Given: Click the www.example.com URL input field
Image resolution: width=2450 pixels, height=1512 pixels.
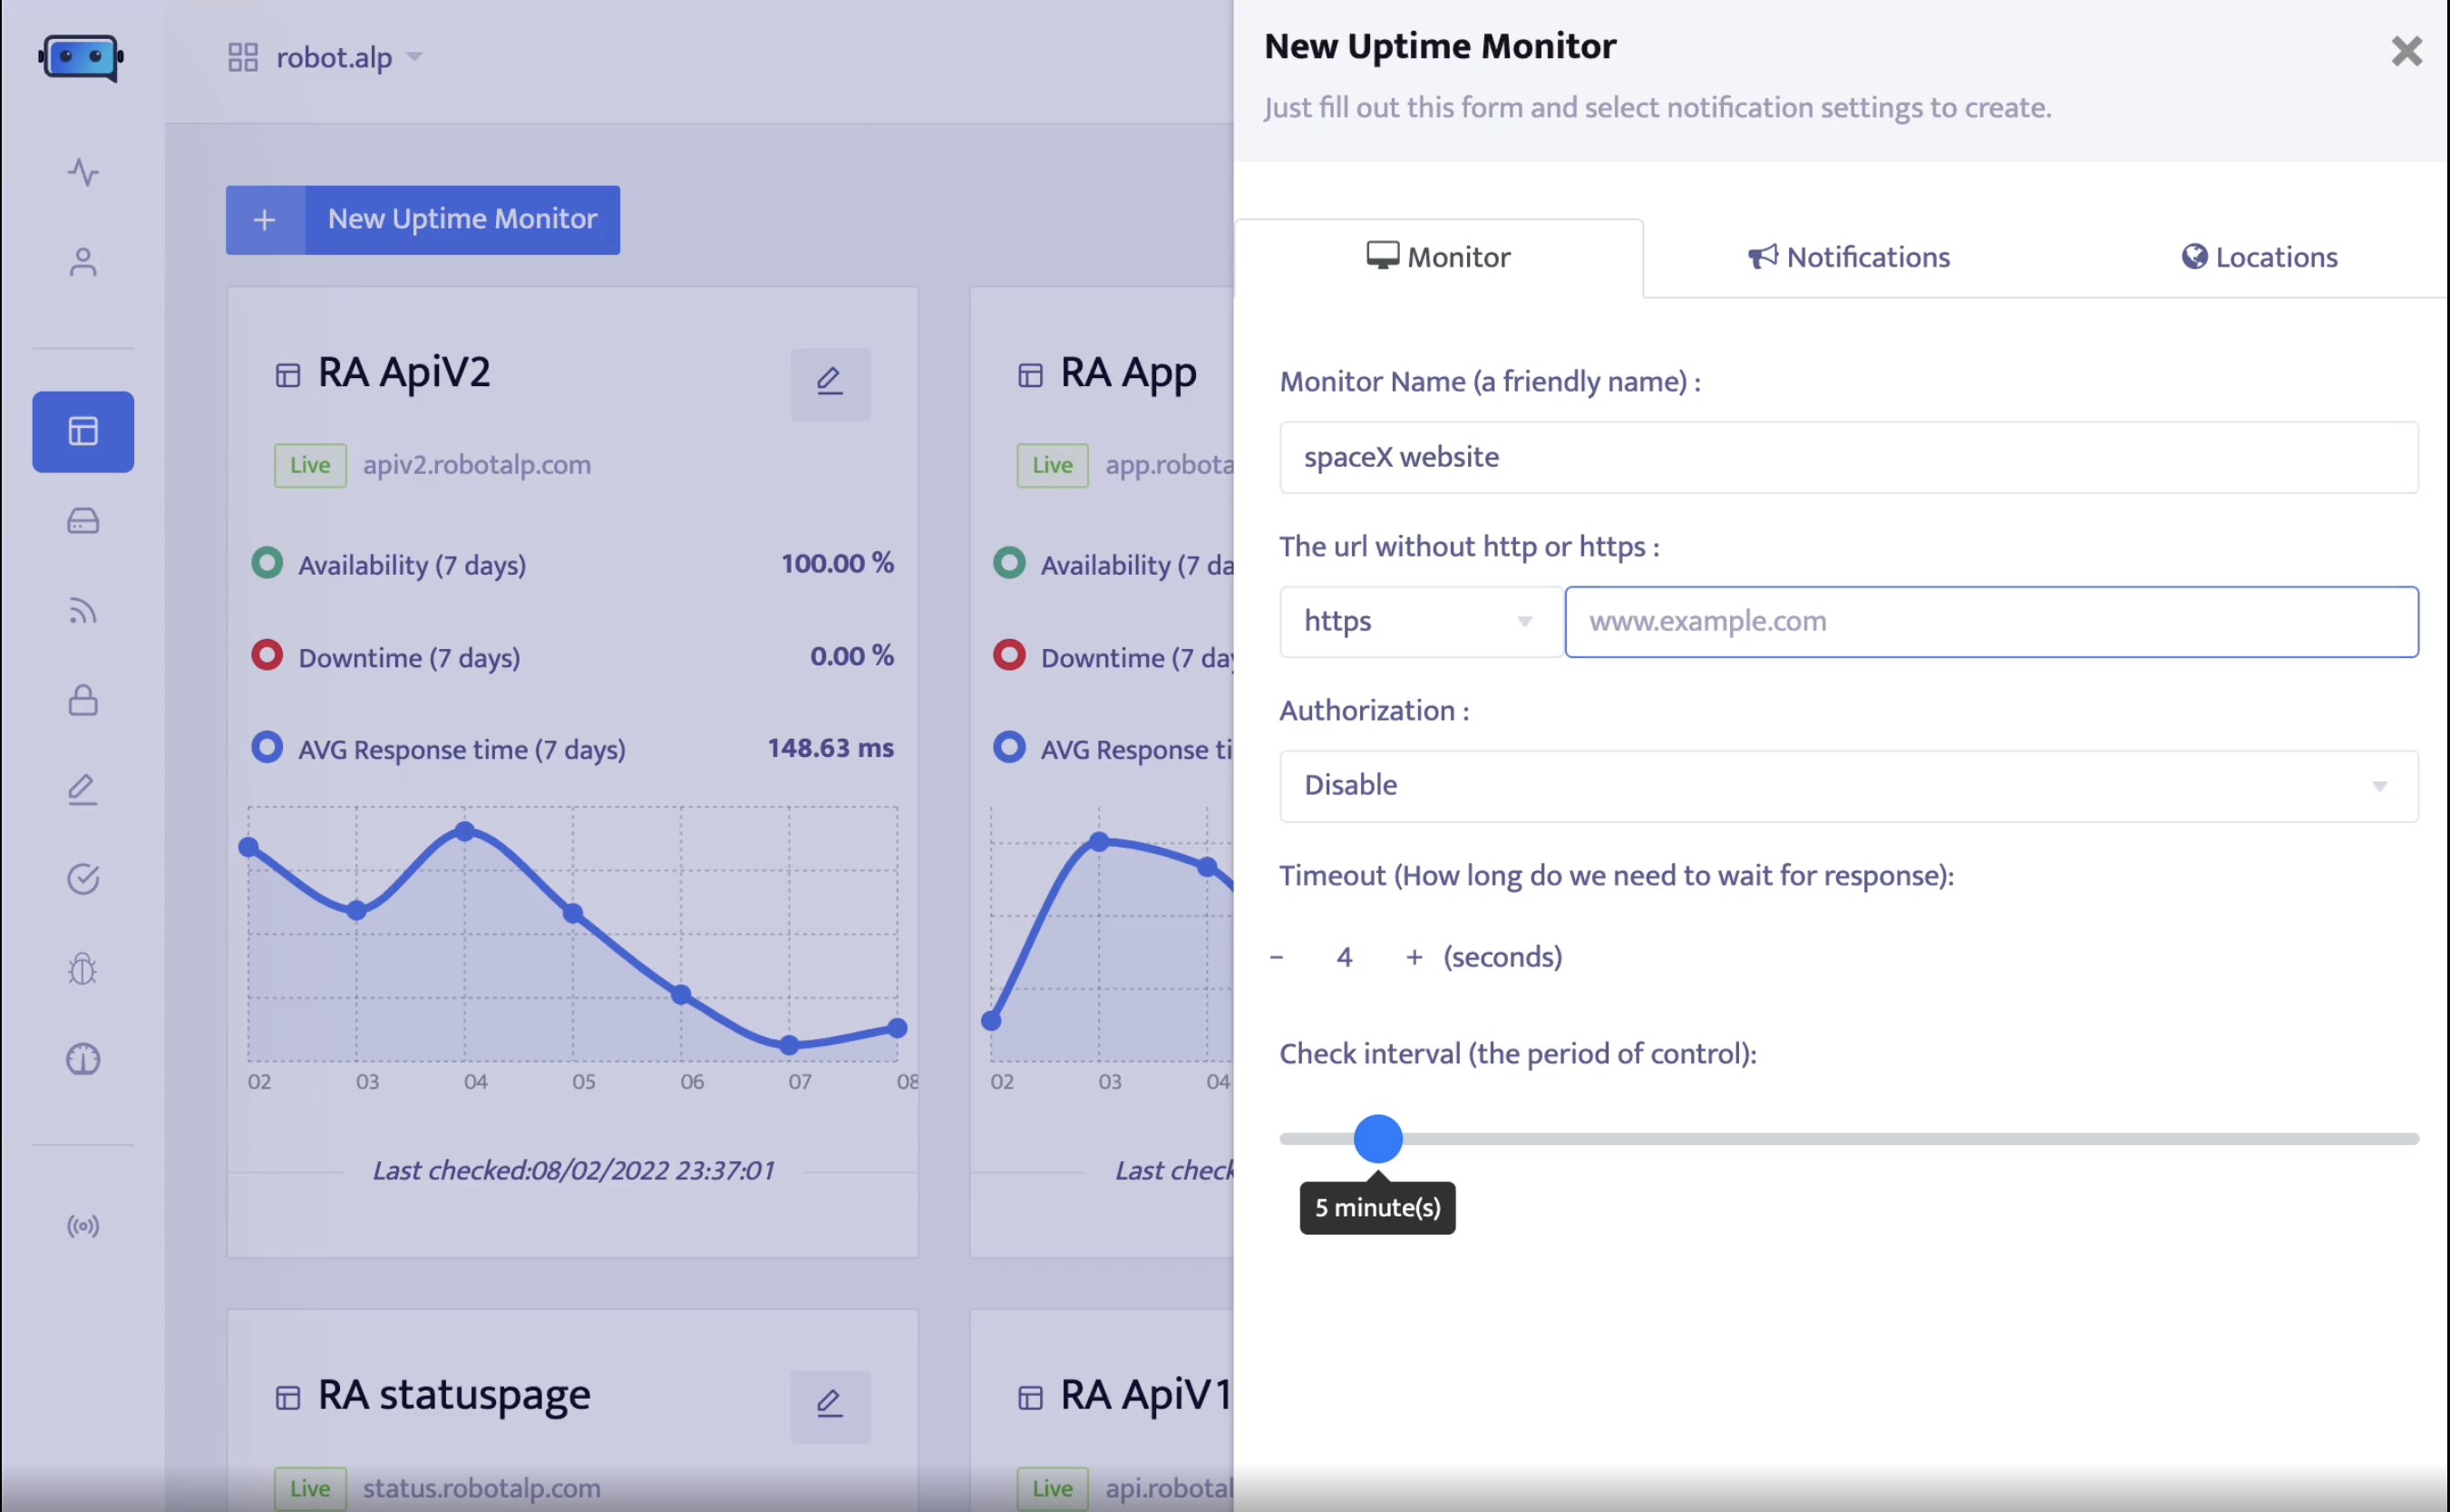Looking at the screenshot, I should tap(1990, 621).
